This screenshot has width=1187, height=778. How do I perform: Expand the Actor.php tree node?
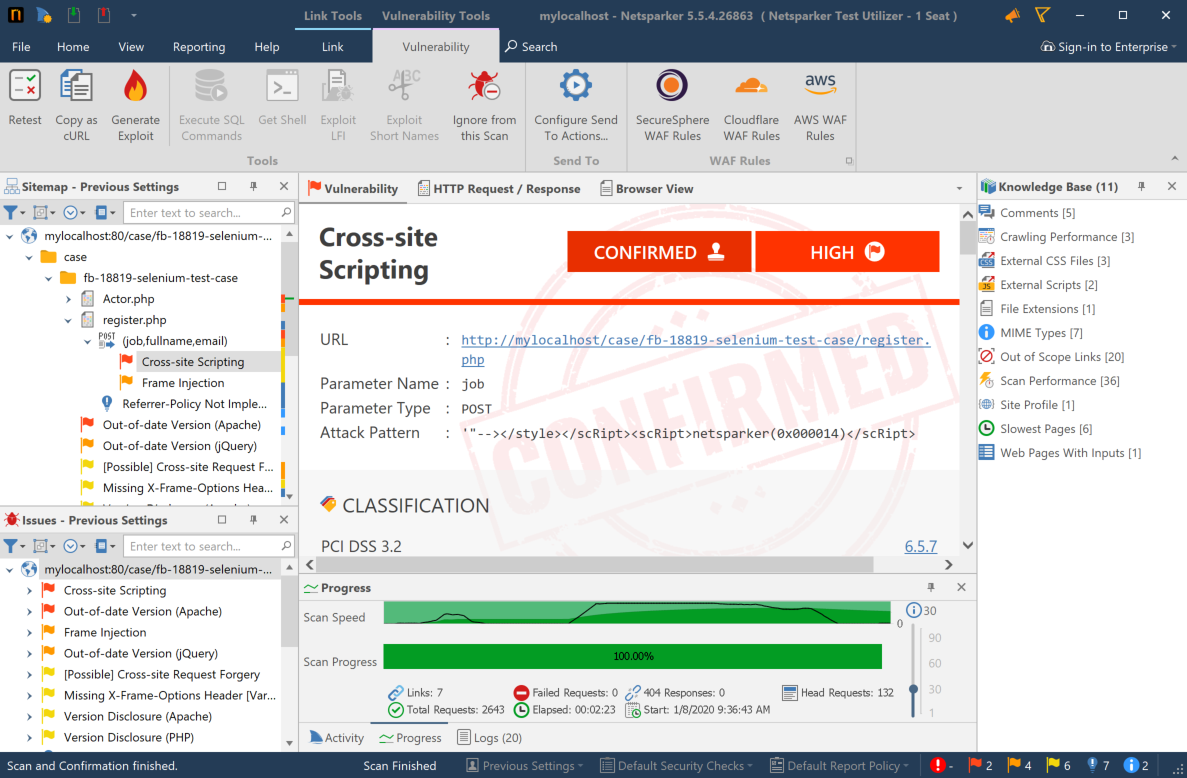tap(69, 298)
